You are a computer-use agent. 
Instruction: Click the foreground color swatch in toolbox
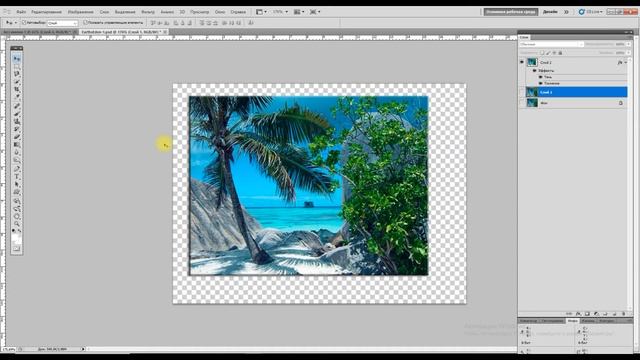(x=15, y=237)
